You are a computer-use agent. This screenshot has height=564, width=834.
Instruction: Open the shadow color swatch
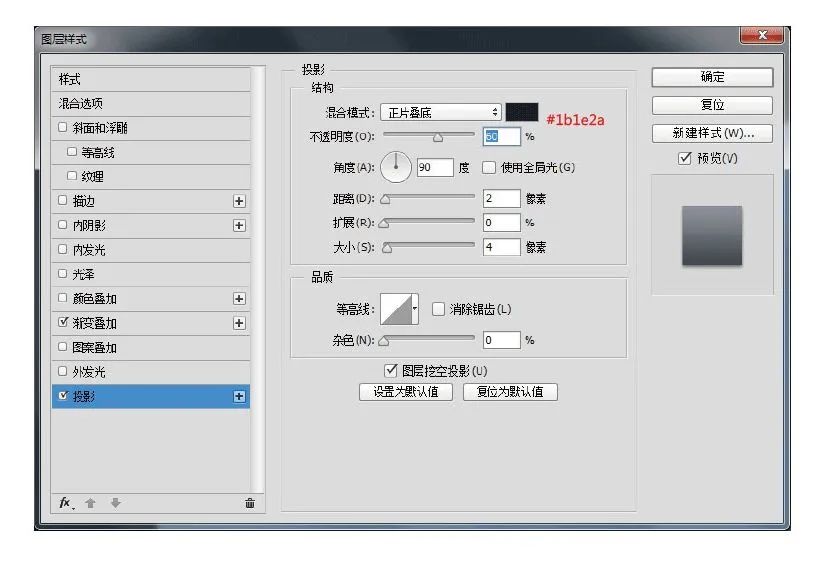coord(522,112)
